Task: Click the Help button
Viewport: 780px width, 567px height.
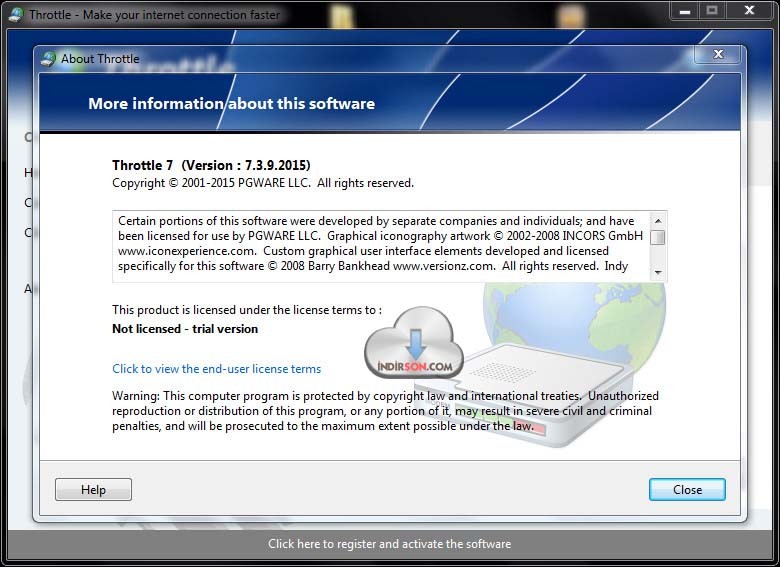Action: click(93, 489)
